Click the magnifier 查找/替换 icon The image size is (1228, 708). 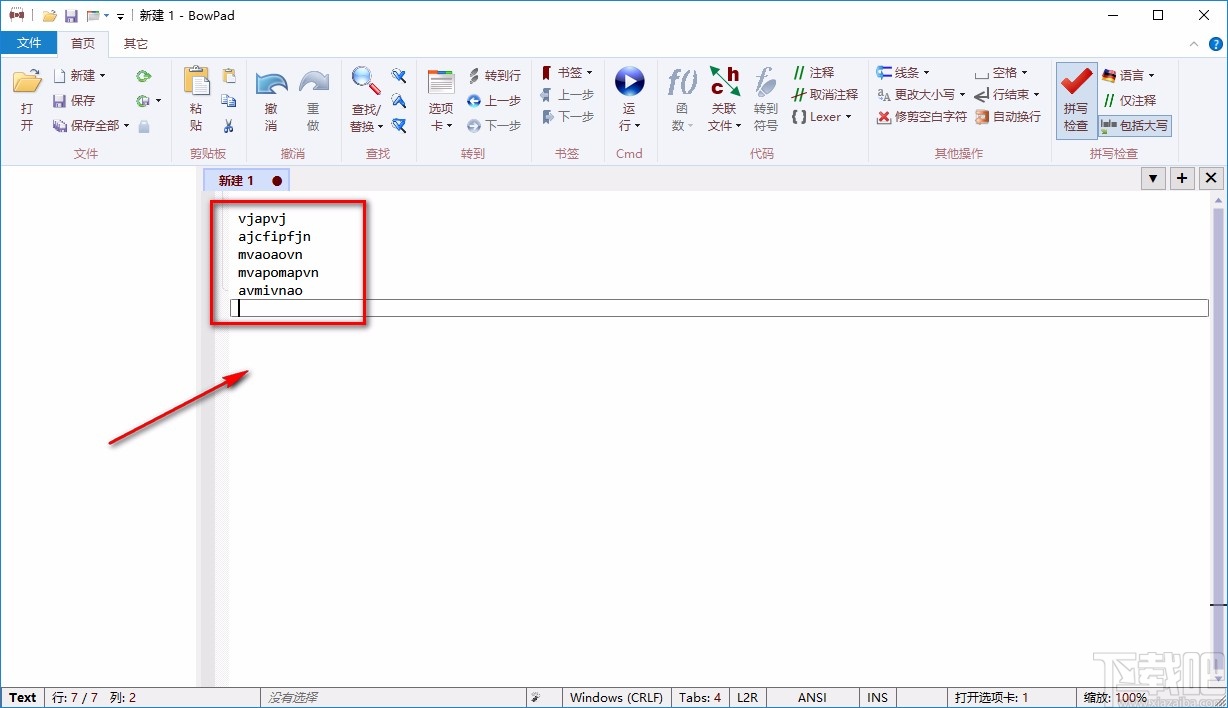(x=366, y=81)
